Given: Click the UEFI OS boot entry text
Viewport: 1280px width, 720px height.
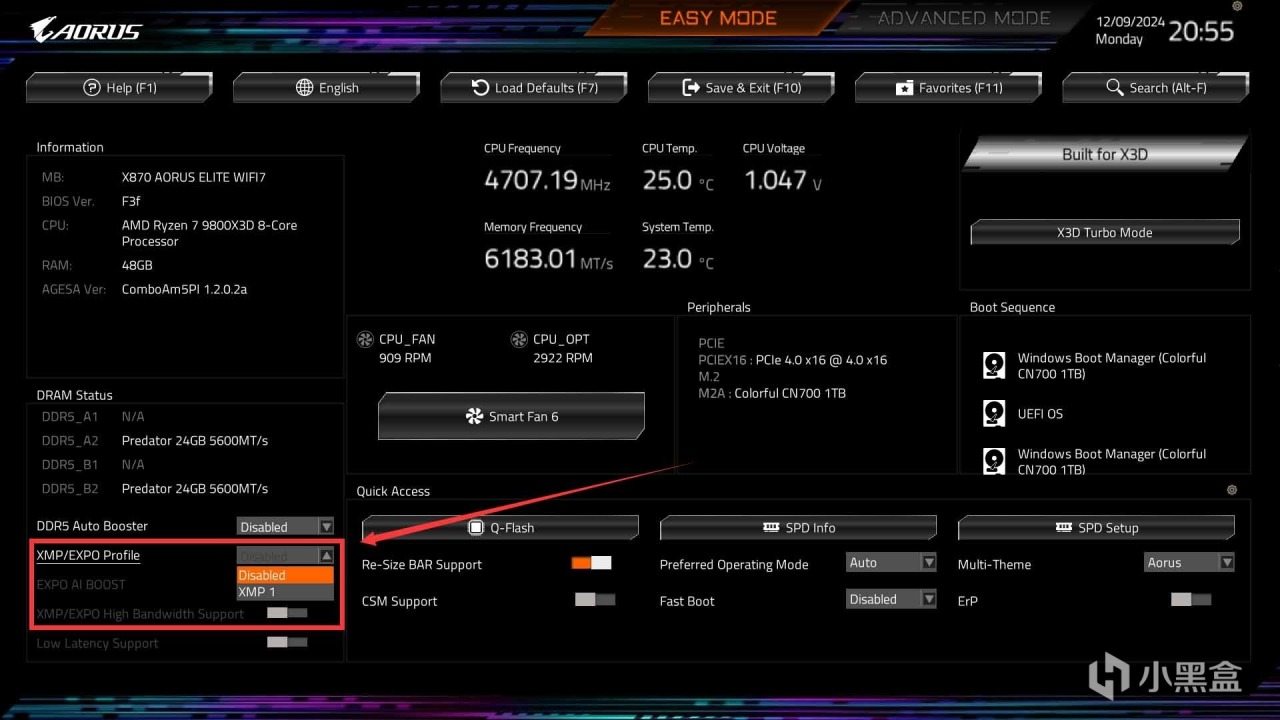Looking at the screenshot, I should (1040, 413).
